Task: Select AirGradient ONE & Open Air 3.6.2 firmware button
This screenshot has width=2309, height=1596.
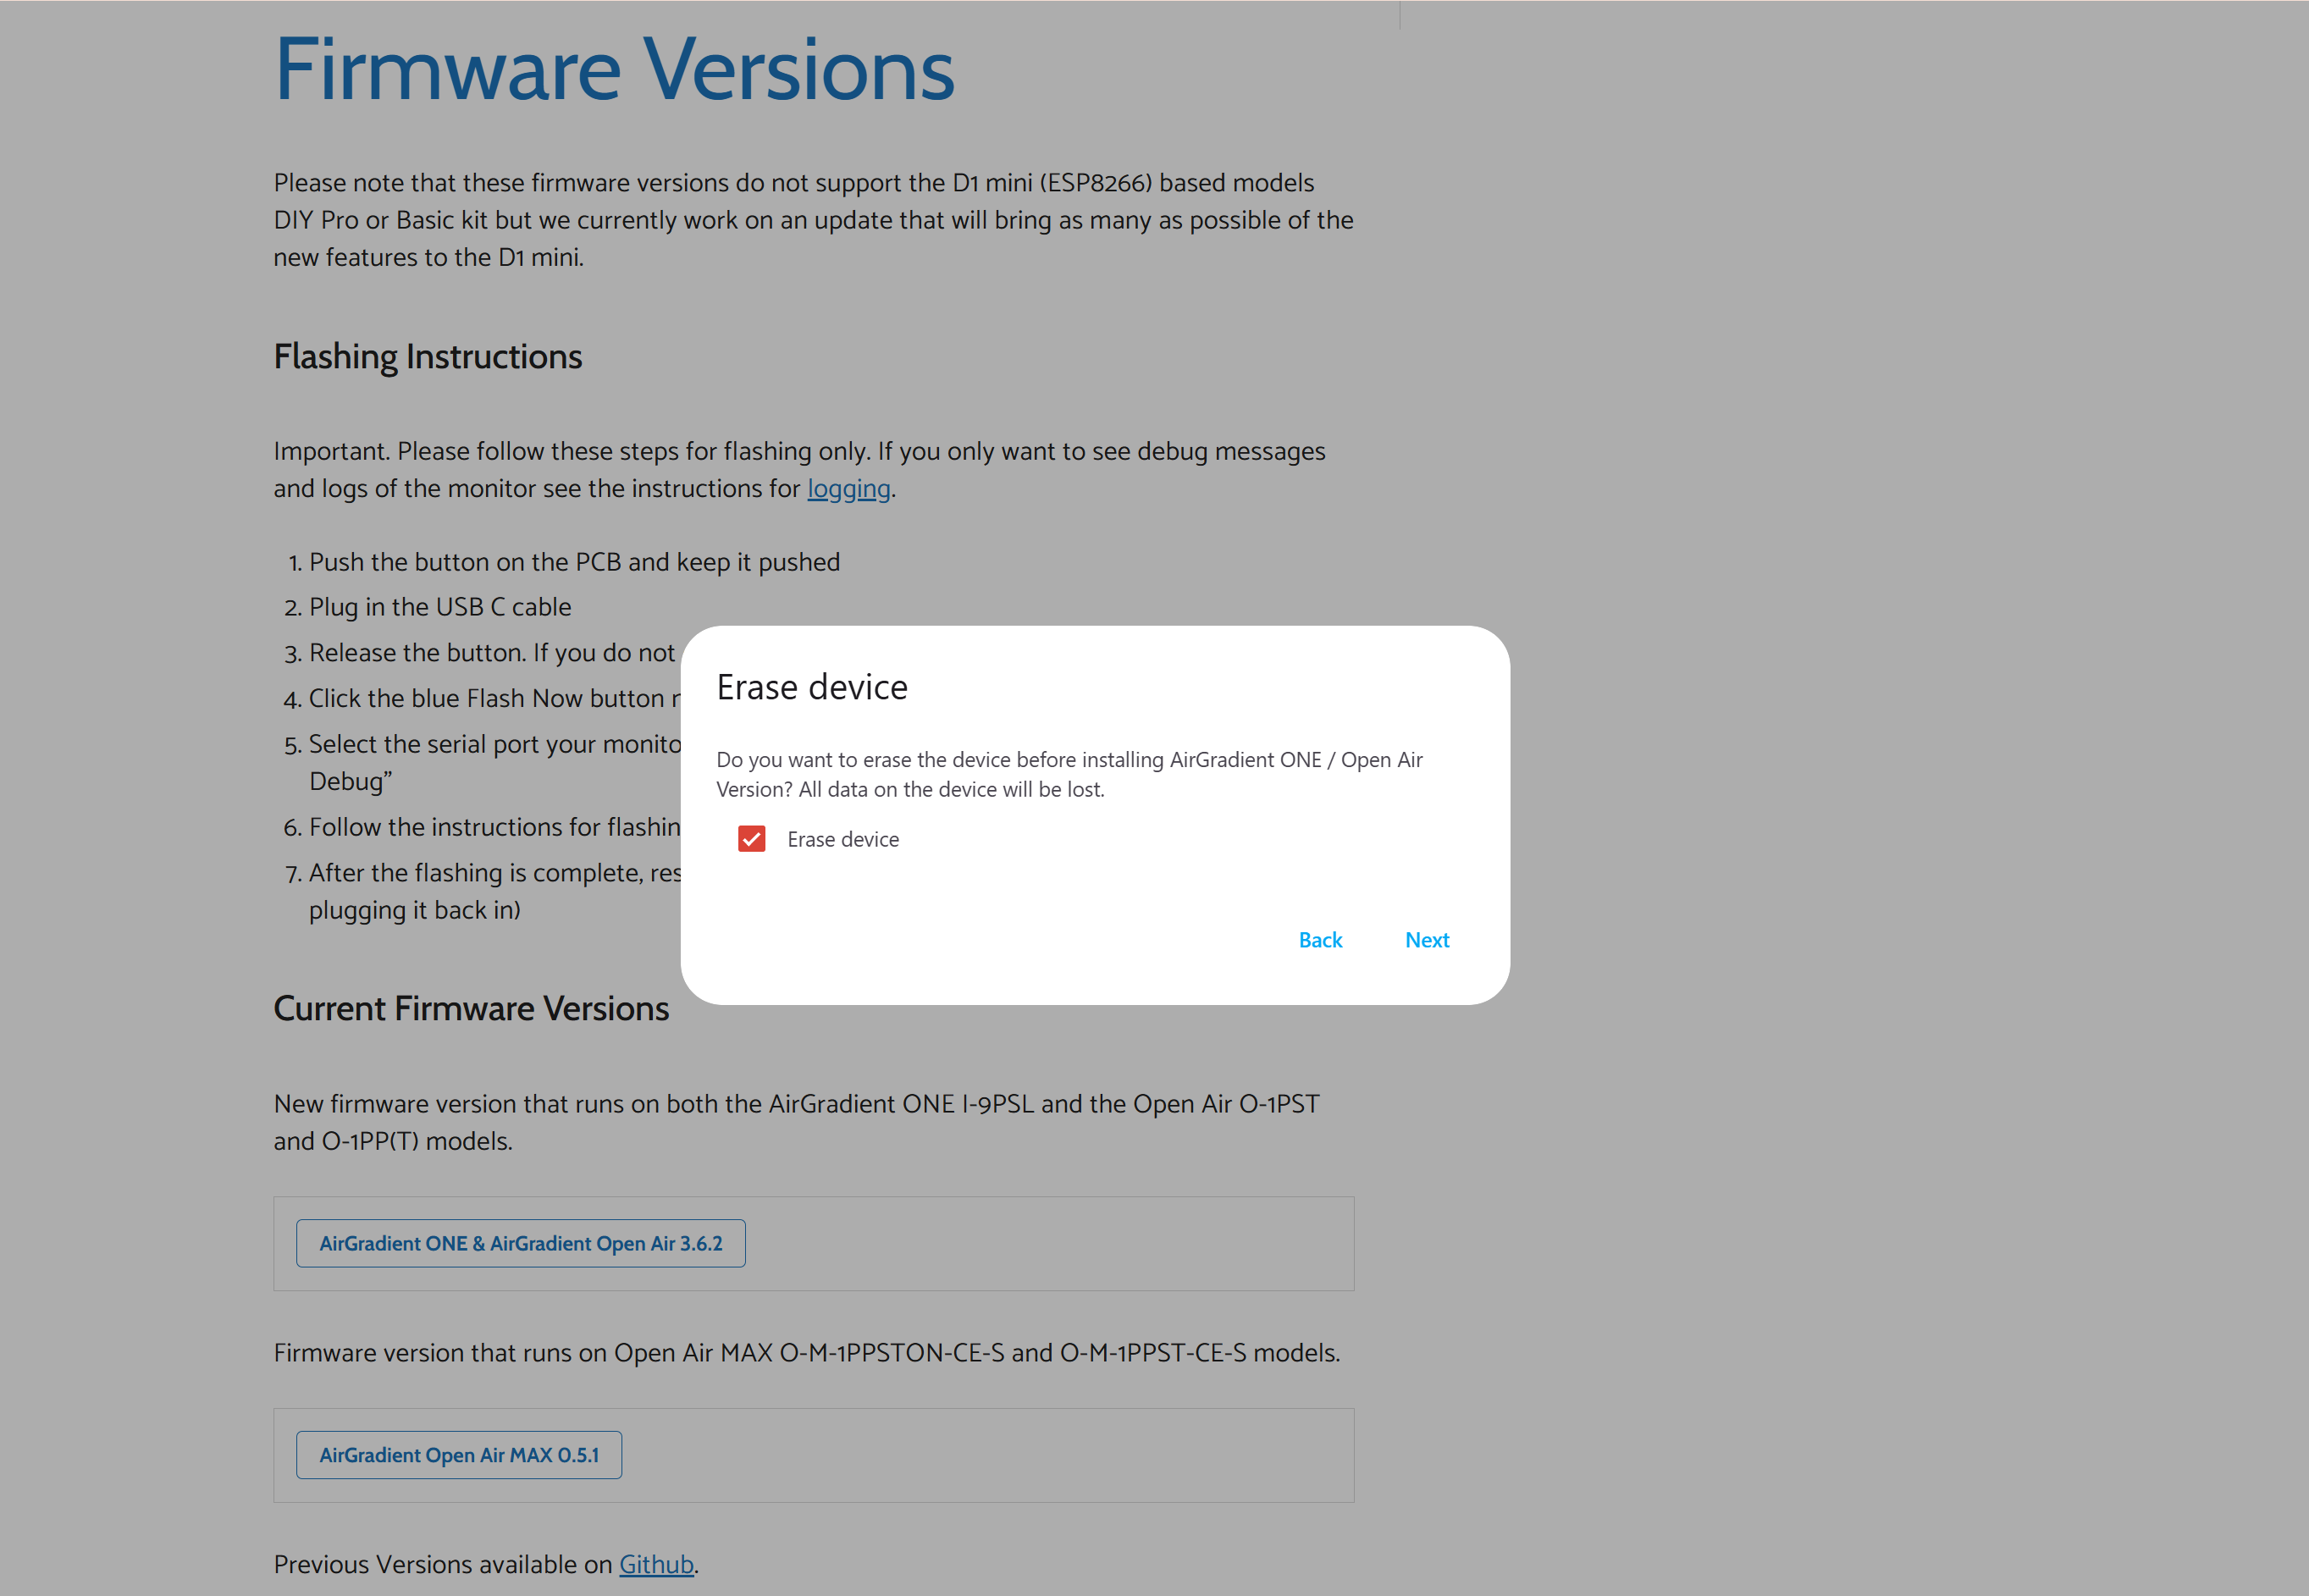Action: click(520, 1243)
